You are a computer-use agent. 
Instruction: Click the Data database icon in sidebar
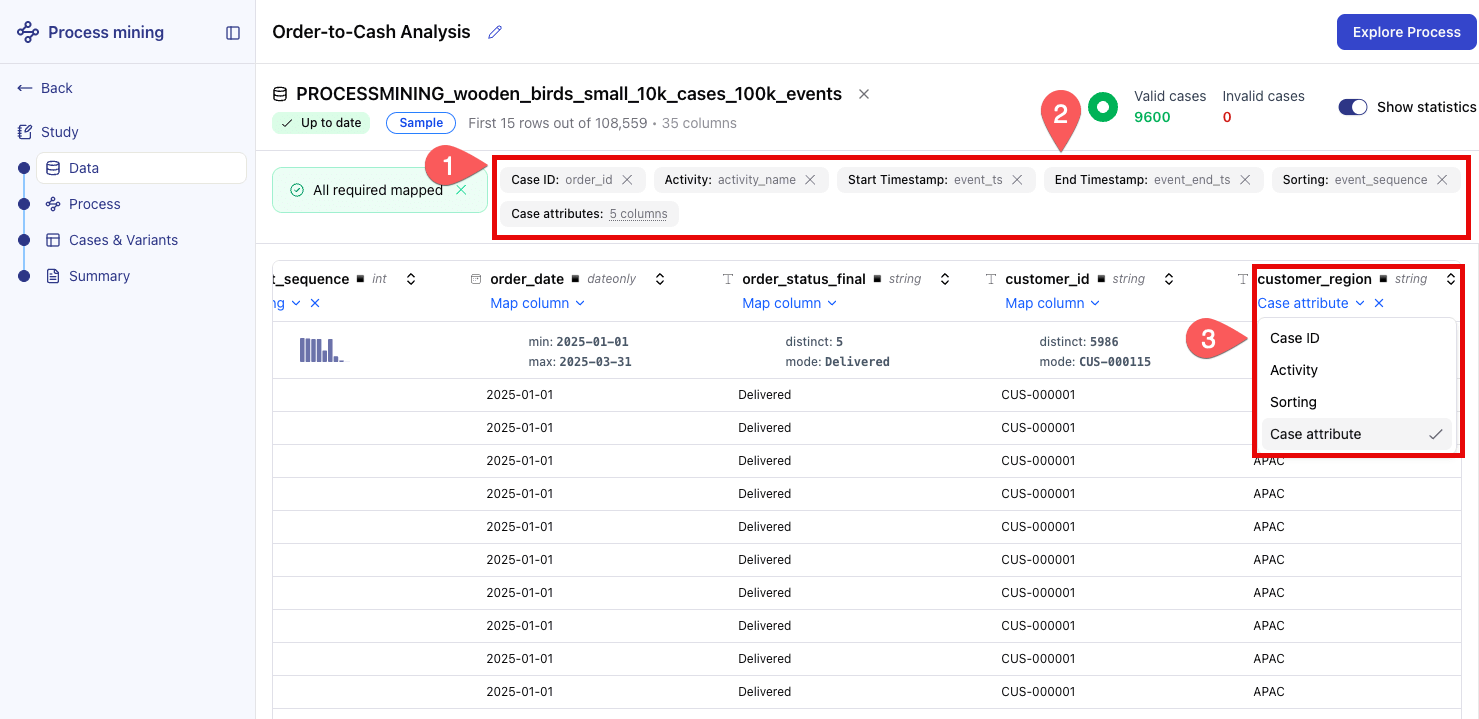[x=53, y=168]
